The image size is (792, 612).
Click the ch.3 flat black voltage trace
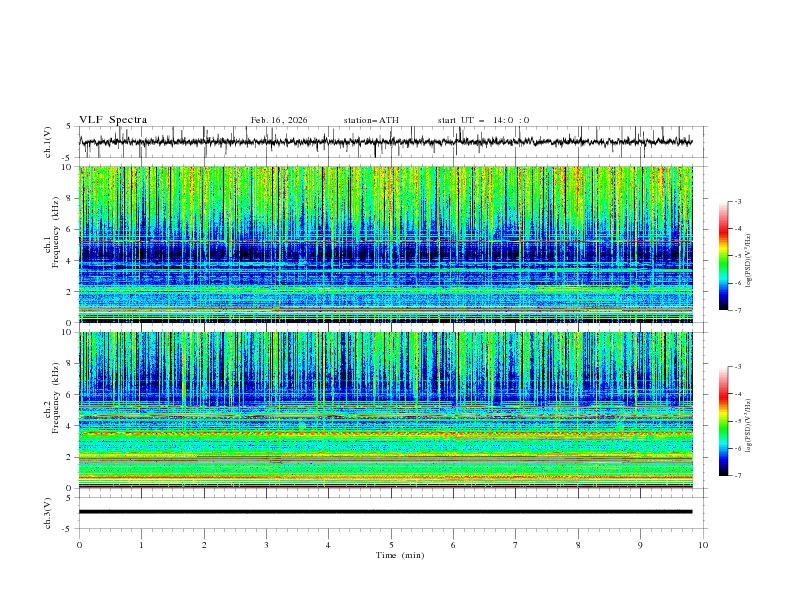pyautogui.click(x=390, y=512)
